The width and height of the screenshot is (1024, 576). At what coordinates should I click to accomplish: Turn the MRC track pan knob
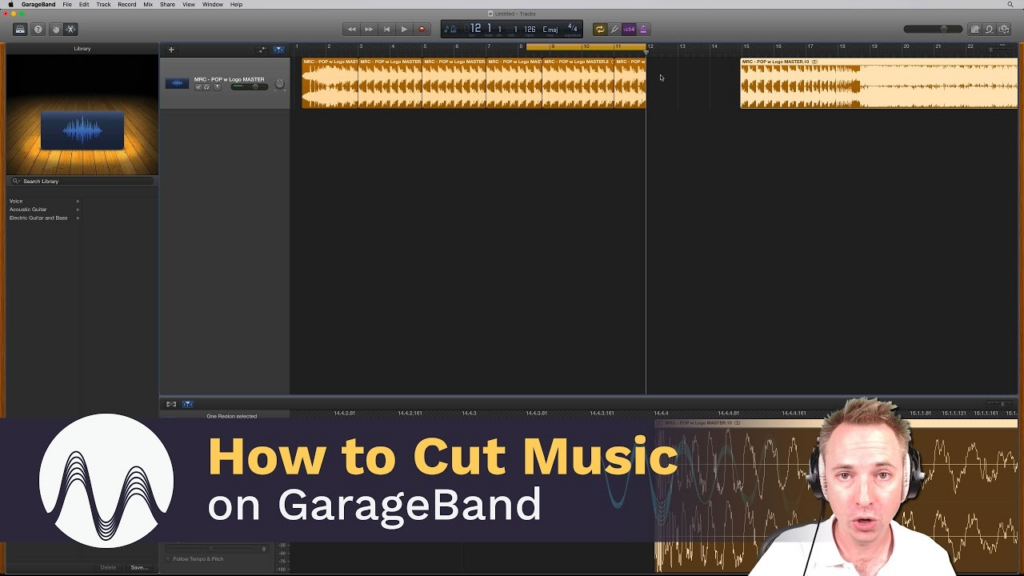280,84
